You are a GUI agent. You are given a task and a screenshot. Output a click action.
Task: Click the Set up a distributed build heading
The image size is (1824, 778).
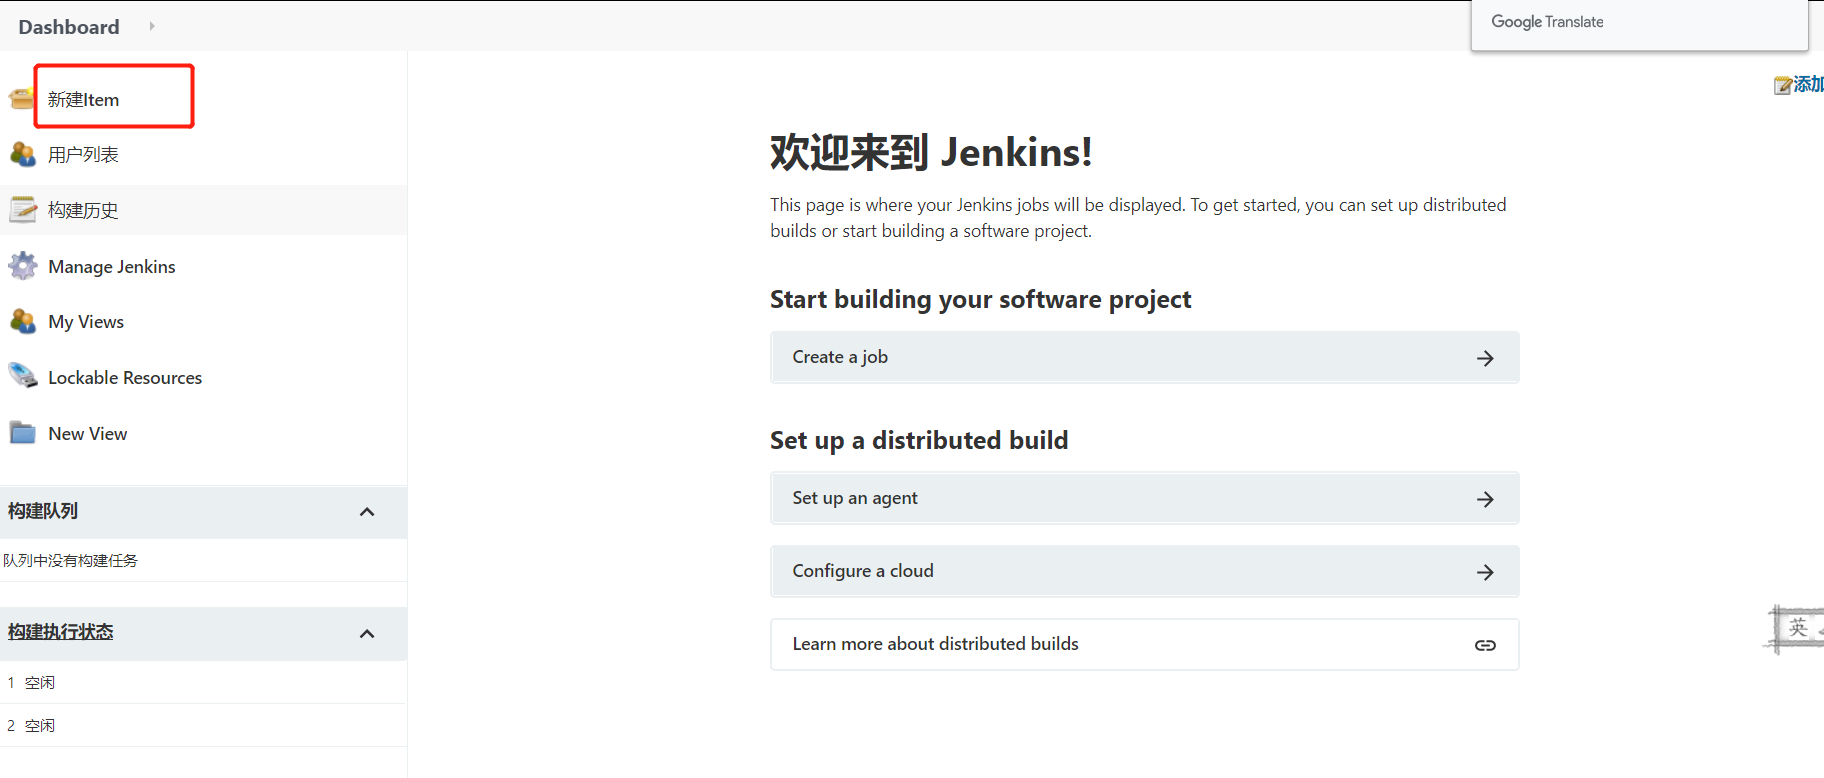919,440
